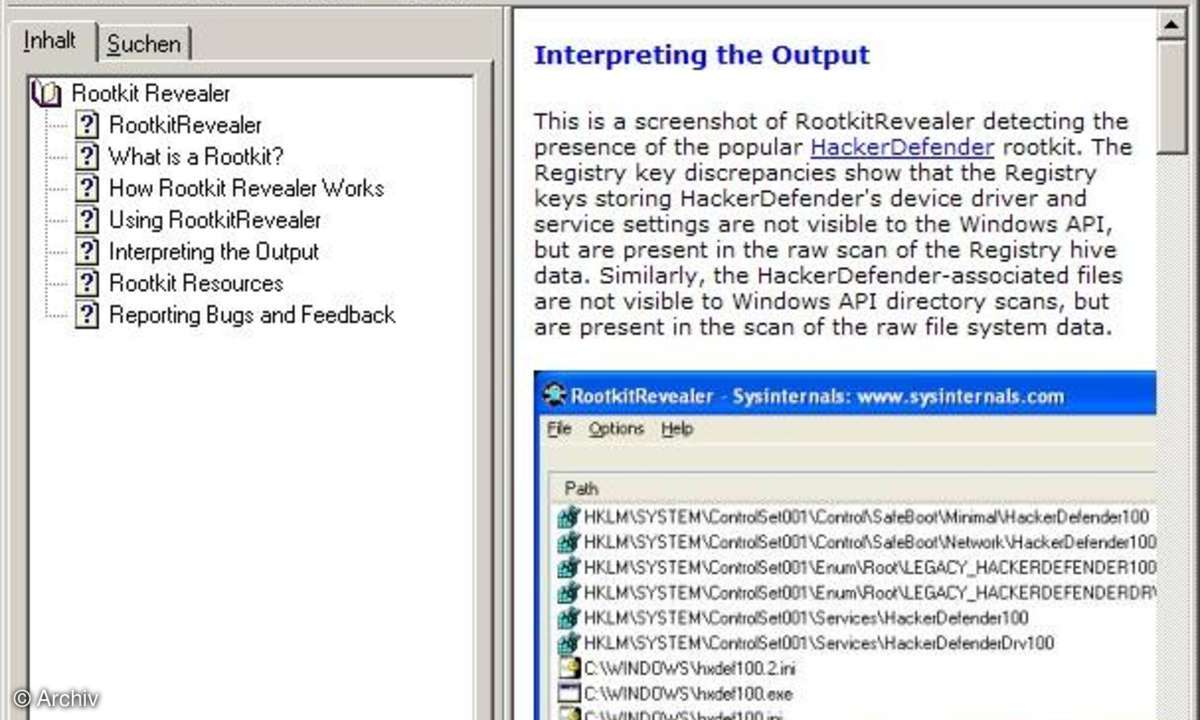Image resolution: width=1200 pixels, height=720 pixels.
Task: Switch to the Suchen tab
Action: tap(145, 44)
